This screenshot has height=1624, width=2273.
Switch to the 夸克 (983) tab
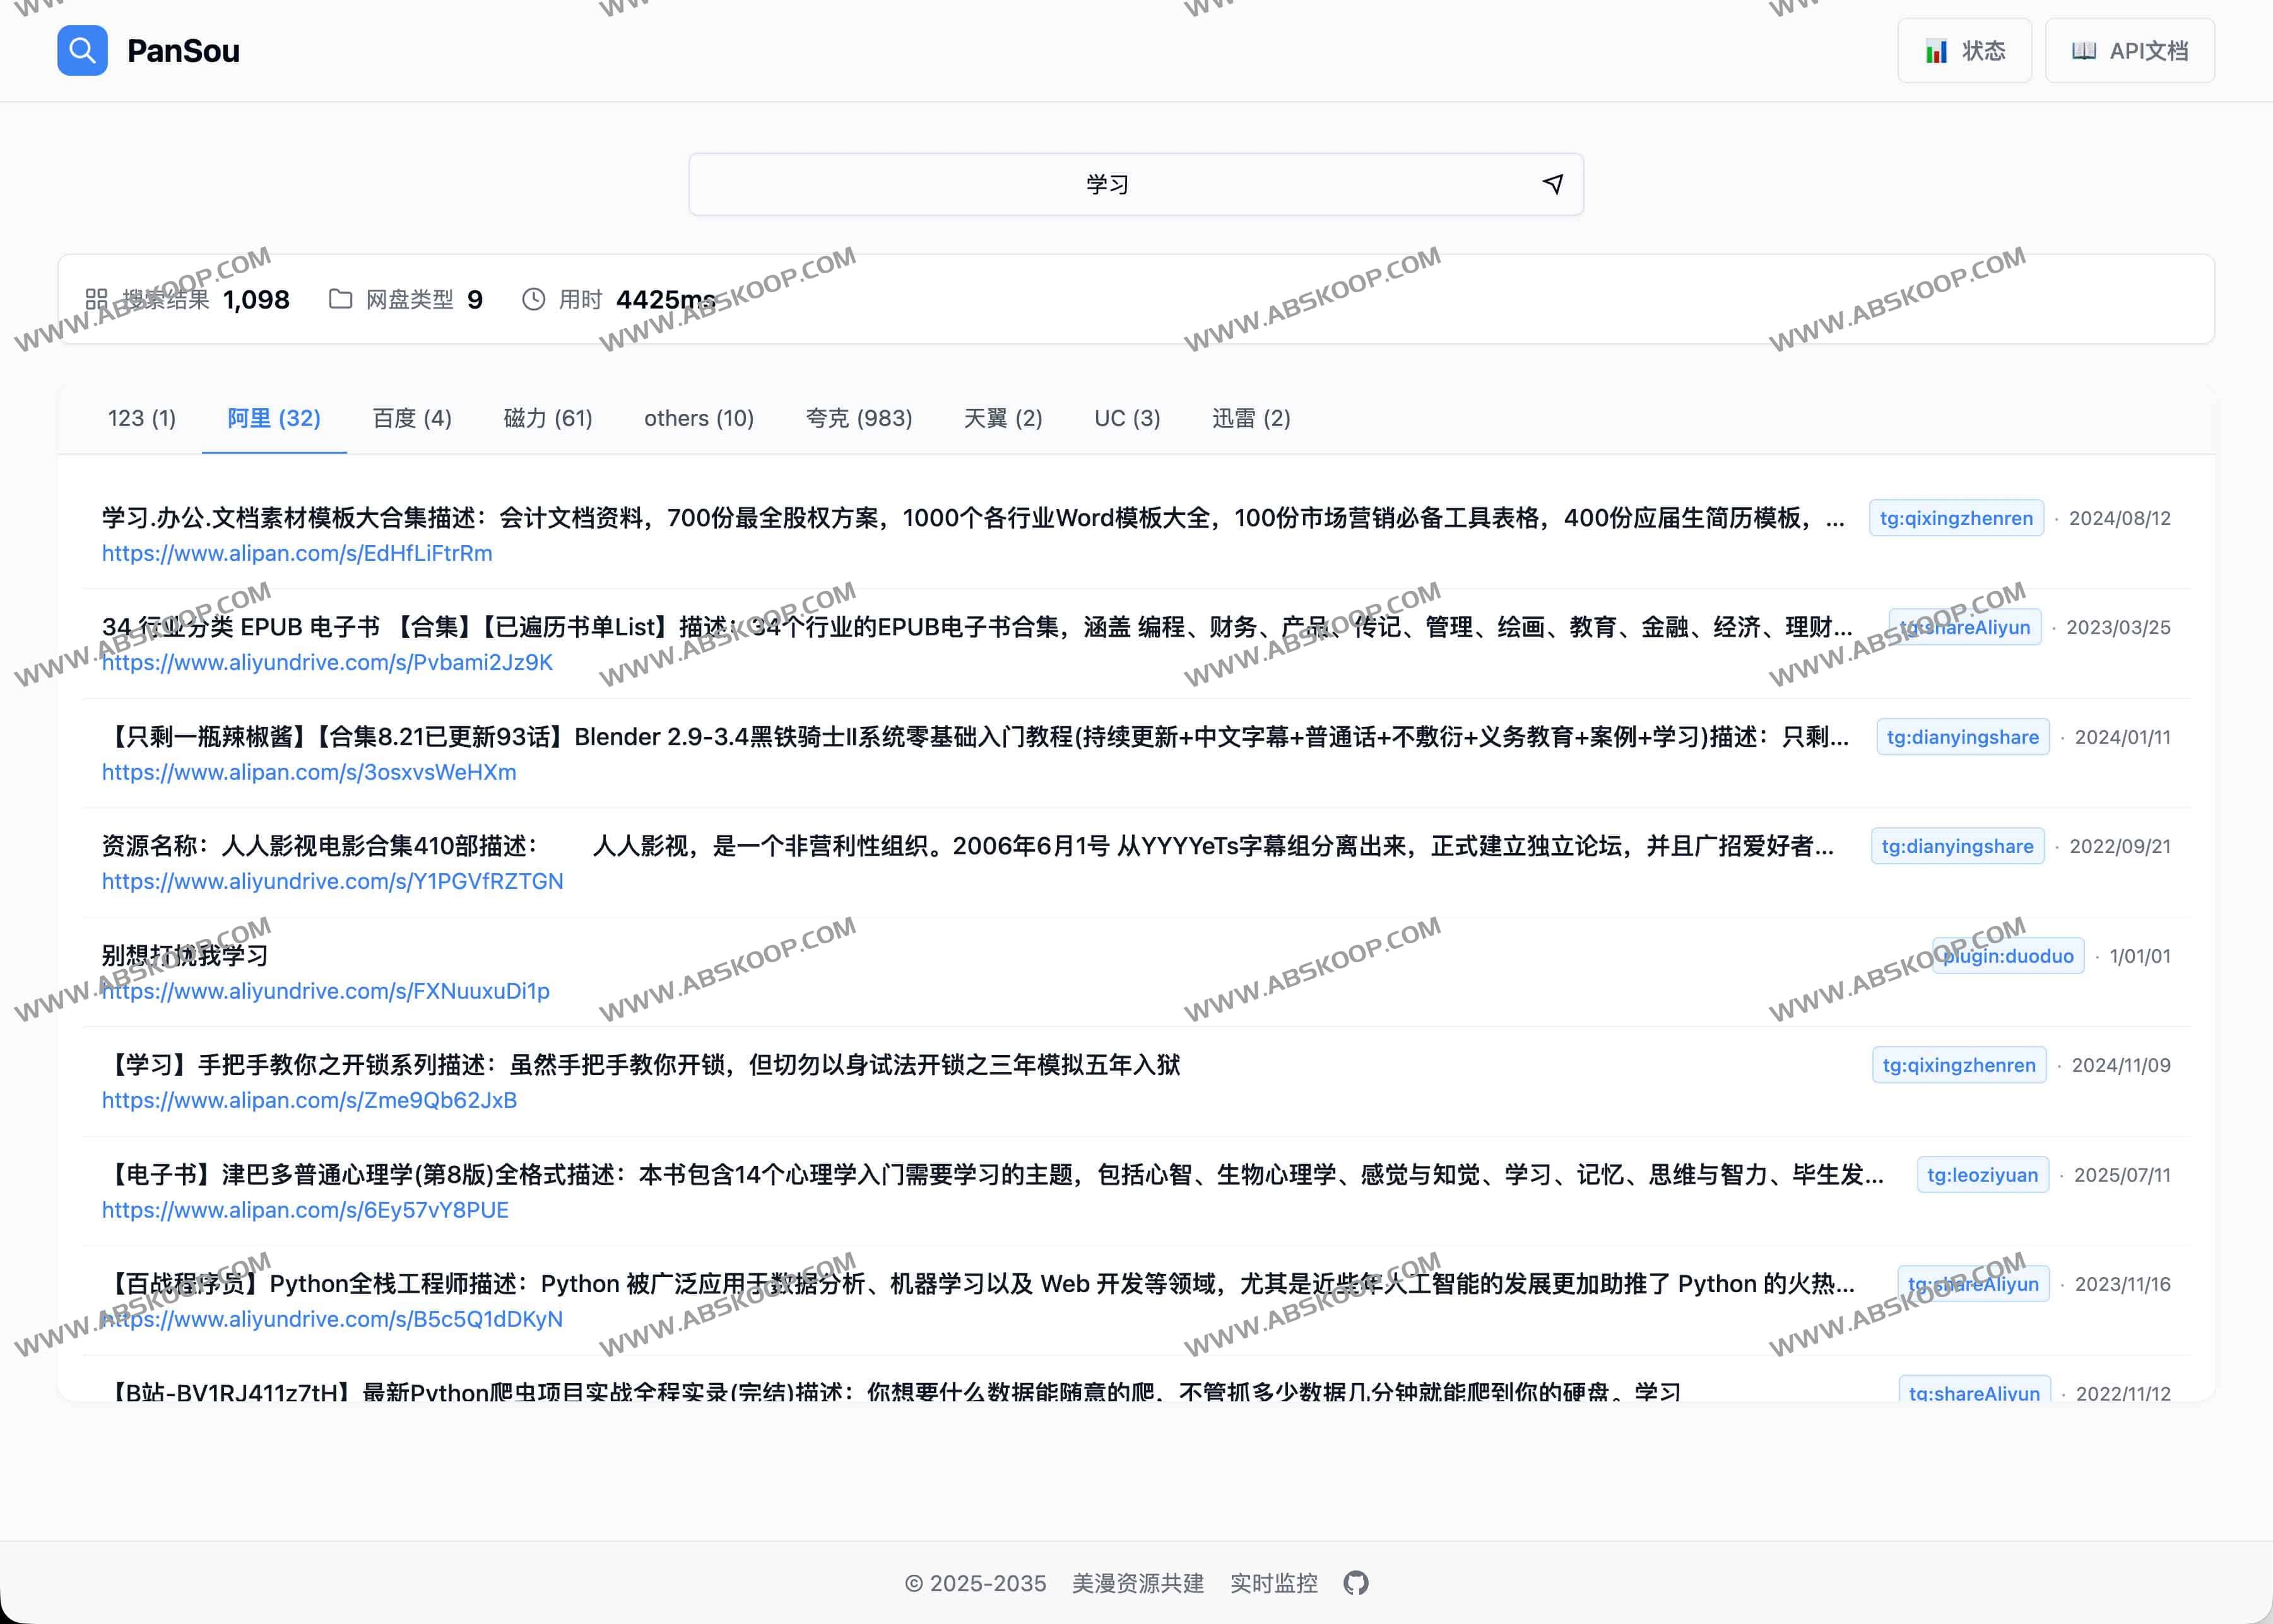tap(858, 418)
